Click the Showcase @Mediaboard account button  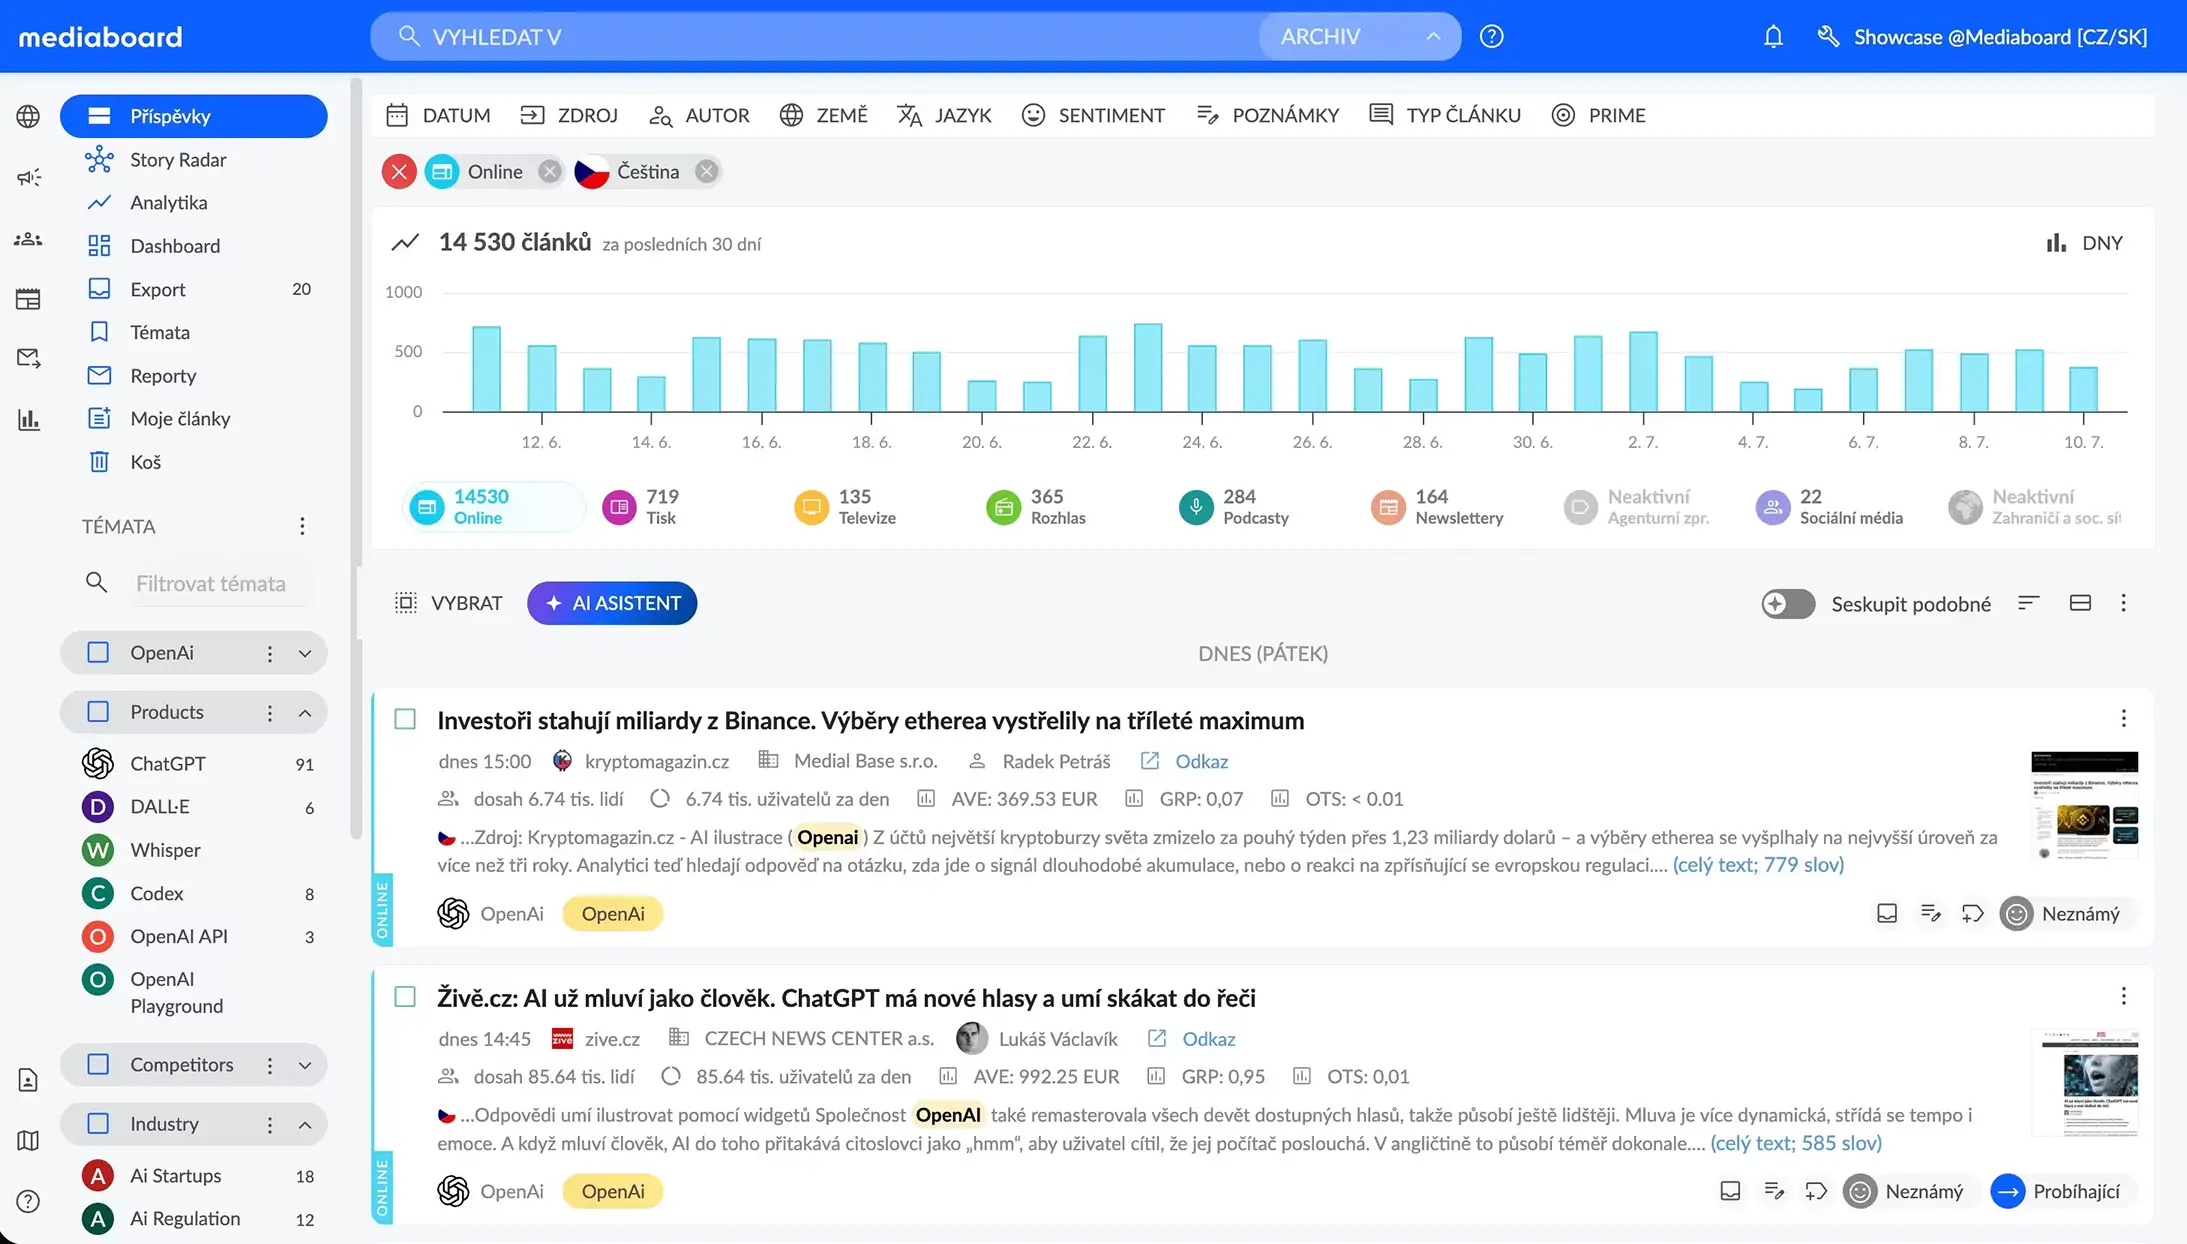pyautogui.click(x=1982, y=37)
